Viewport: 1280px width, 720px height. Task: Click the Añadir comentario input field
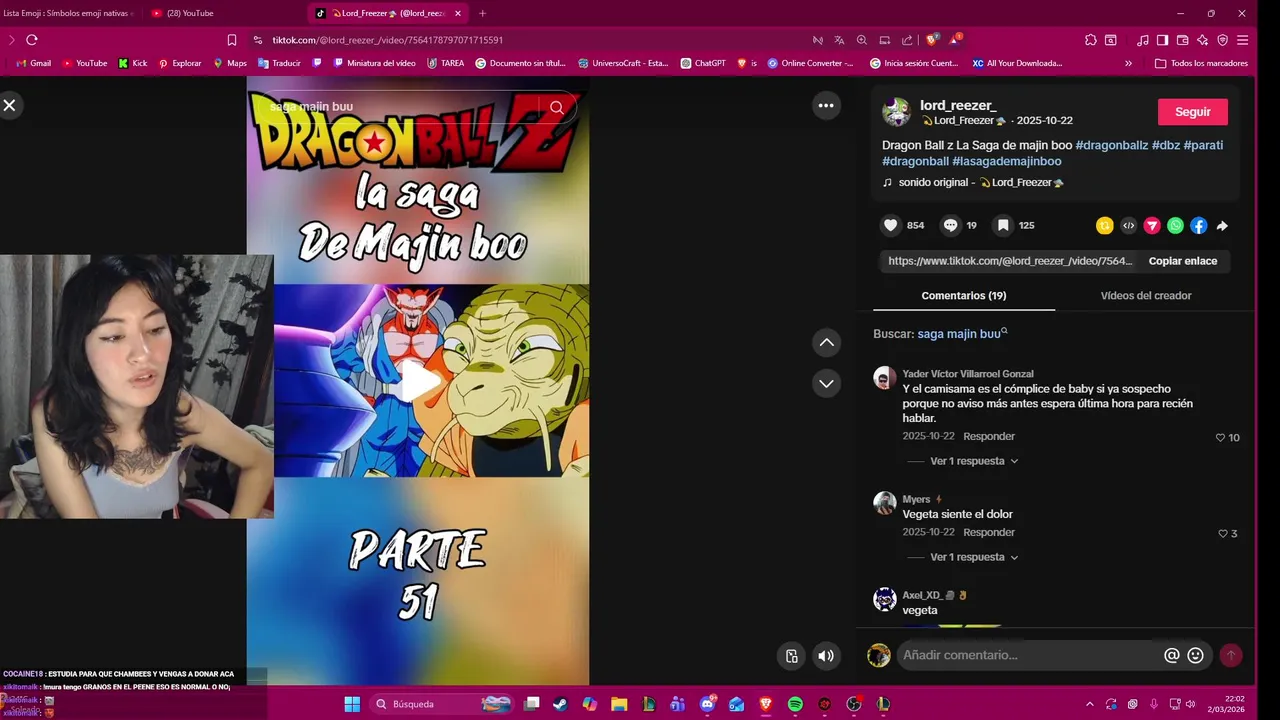[1028, 656]
